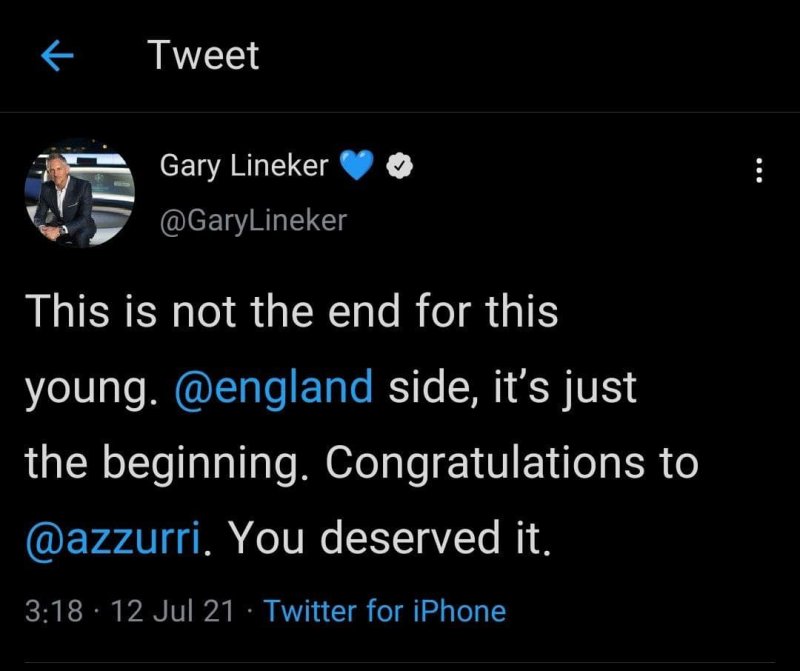The height and width of the screenshot is (671, 800).
Task: Open the three-dot more options menu
Action: 758,172
